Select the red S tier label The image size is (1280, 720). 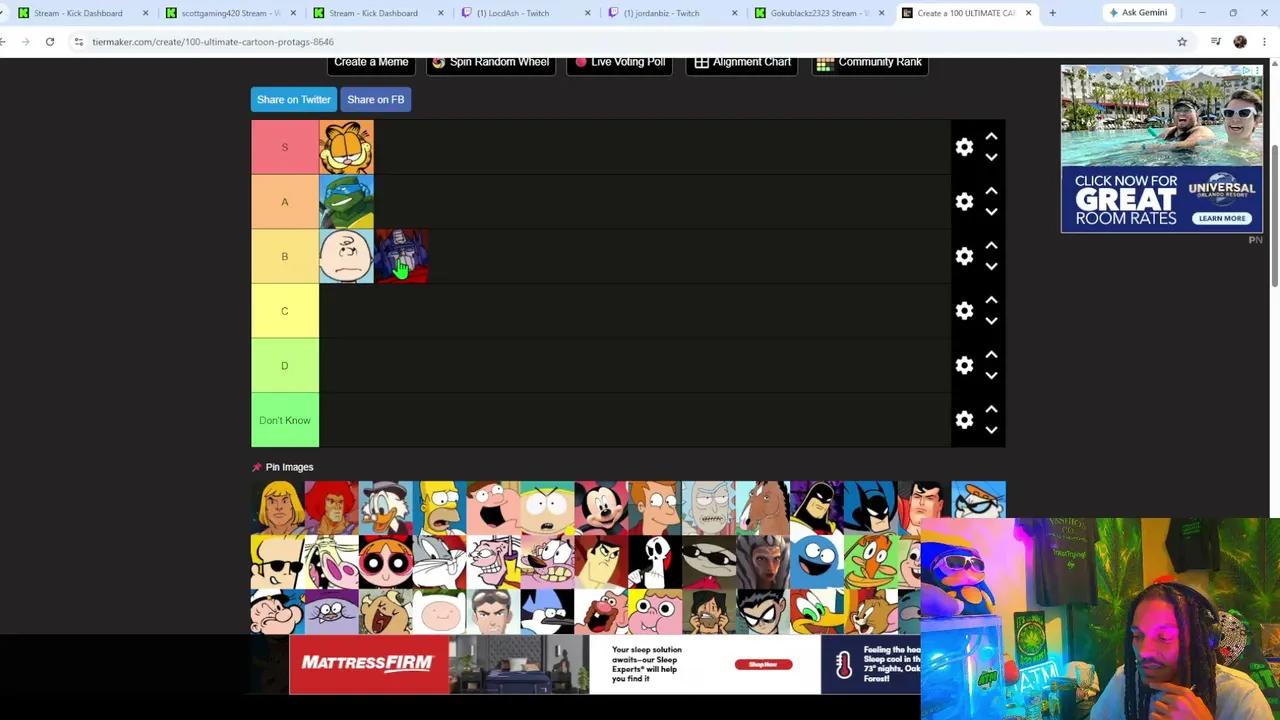285,147
